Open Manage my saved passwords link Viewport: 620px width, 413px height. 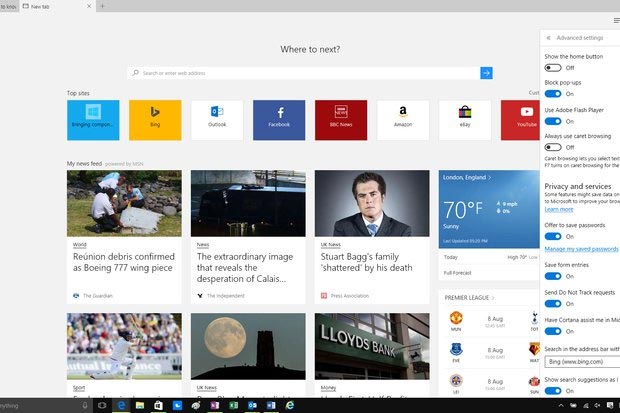tap(581, 249)
